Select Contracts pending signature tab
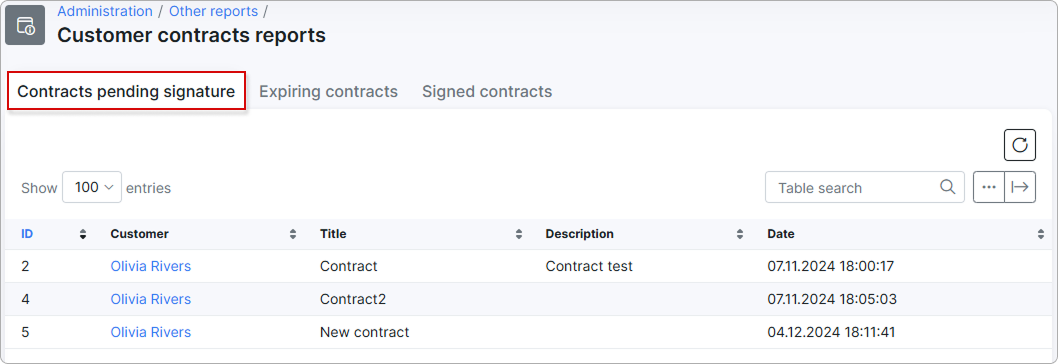Screen dimensions: 1058x364 point(126,91)
